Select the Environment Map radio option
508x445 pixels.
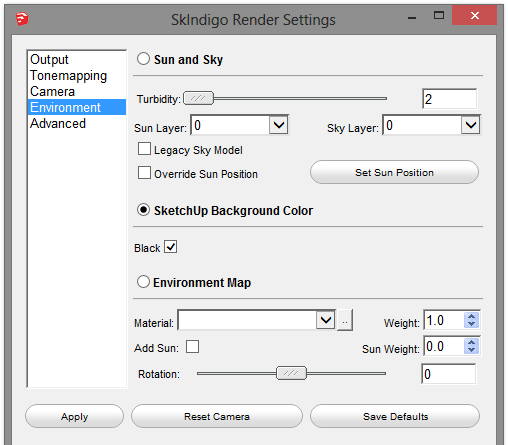143,282
